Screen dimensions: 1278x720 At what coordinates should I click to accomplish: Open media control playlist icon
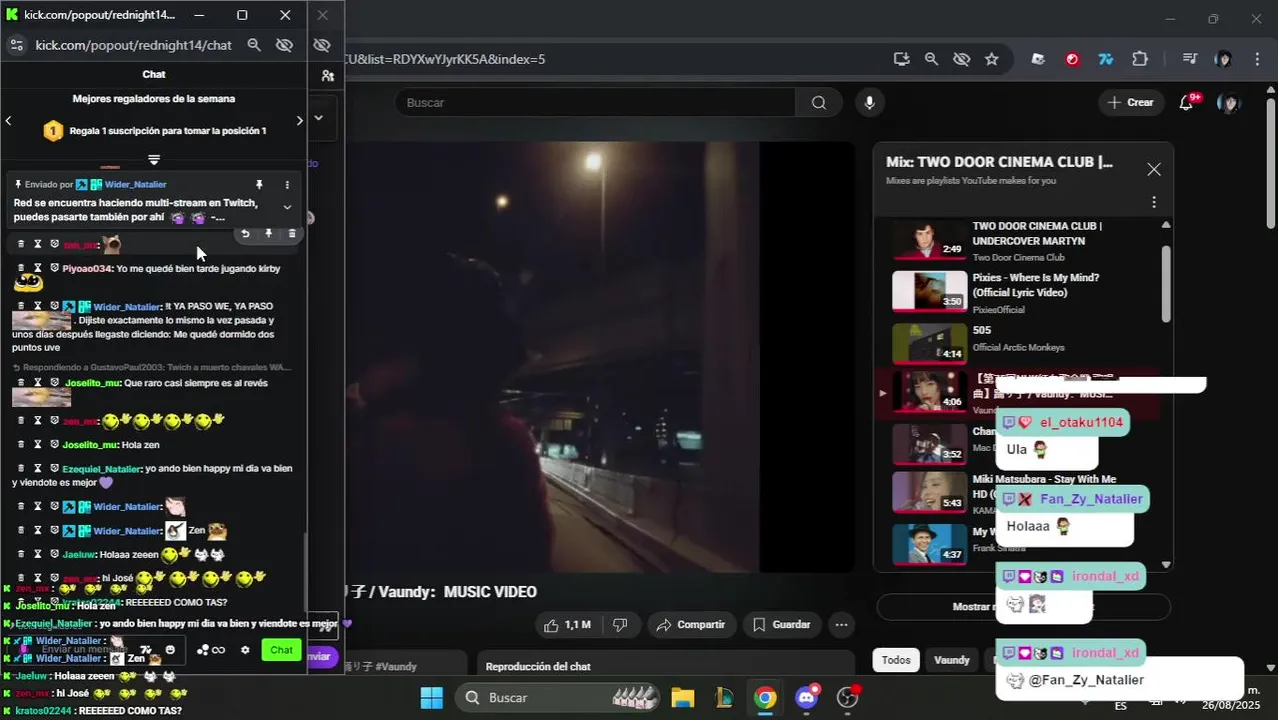coord(1189,59)
